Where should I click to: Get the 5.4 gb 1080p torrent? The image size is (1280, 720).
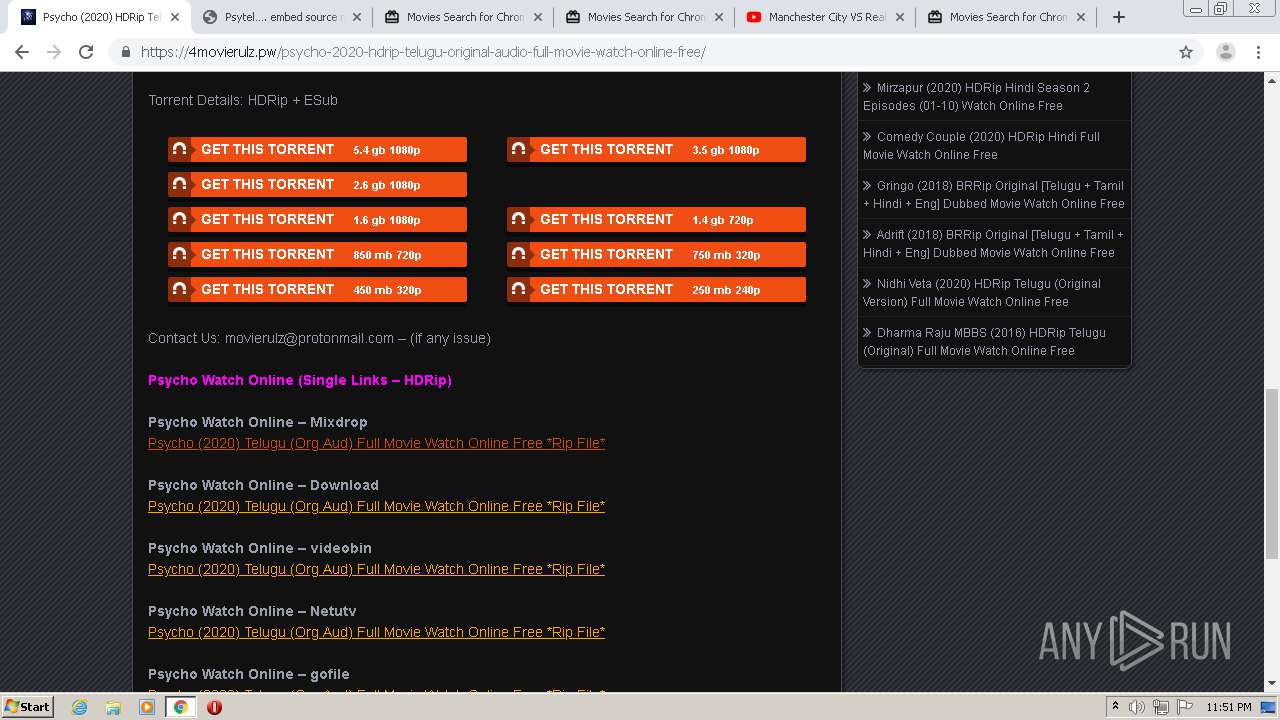pyautogui.click(x=317, y=150)
